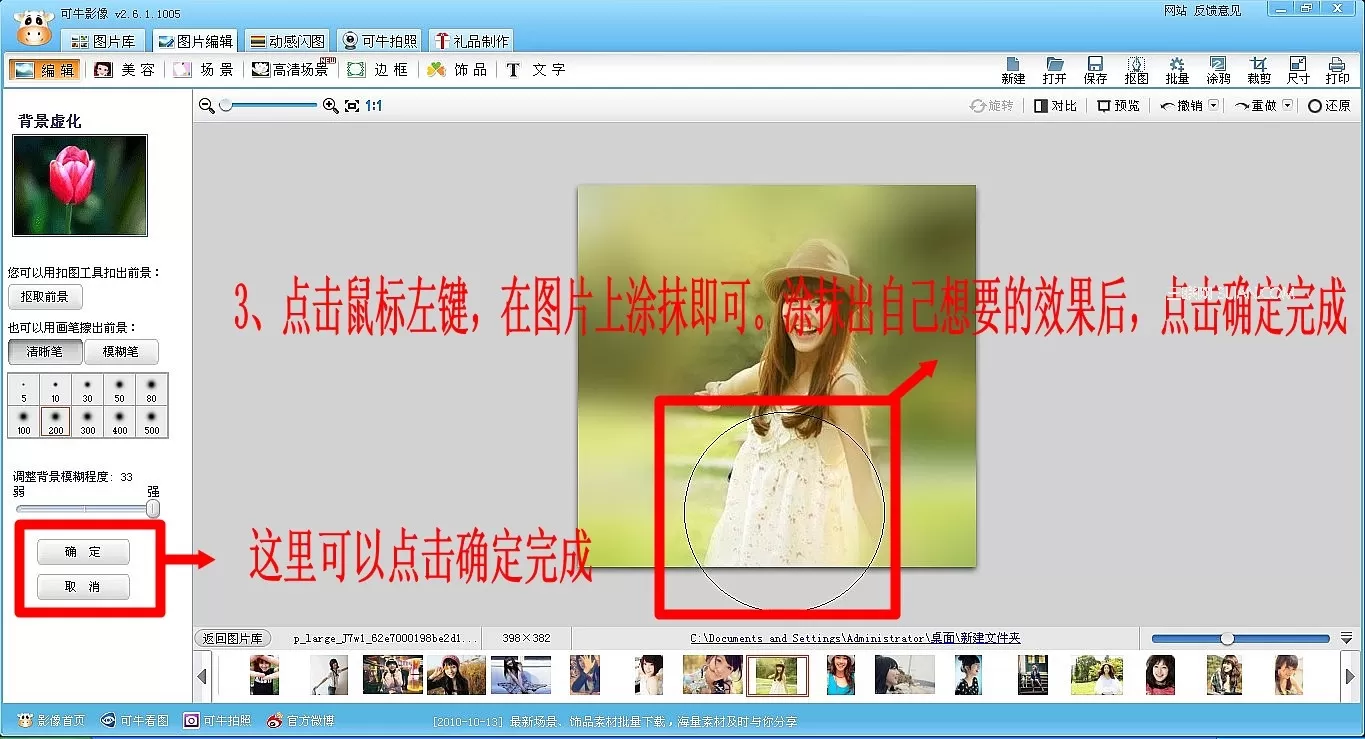Open the 场景 scene menu
Screen dimensions: 1365x739
204,70
